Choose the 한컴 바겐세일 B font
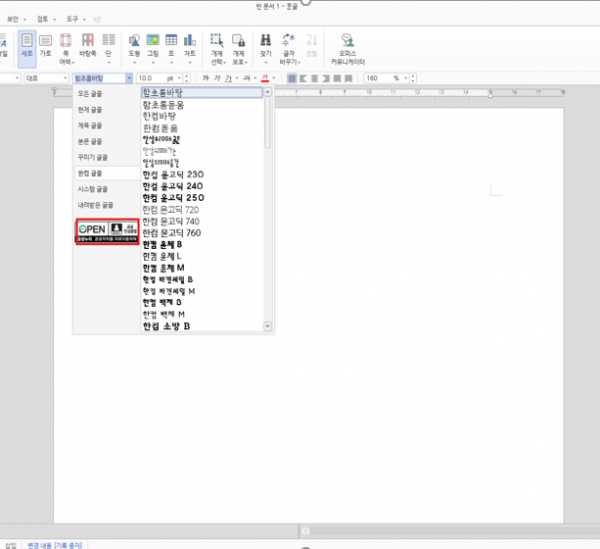This screenshot has width=600, height=549. [x=202, y=280]
